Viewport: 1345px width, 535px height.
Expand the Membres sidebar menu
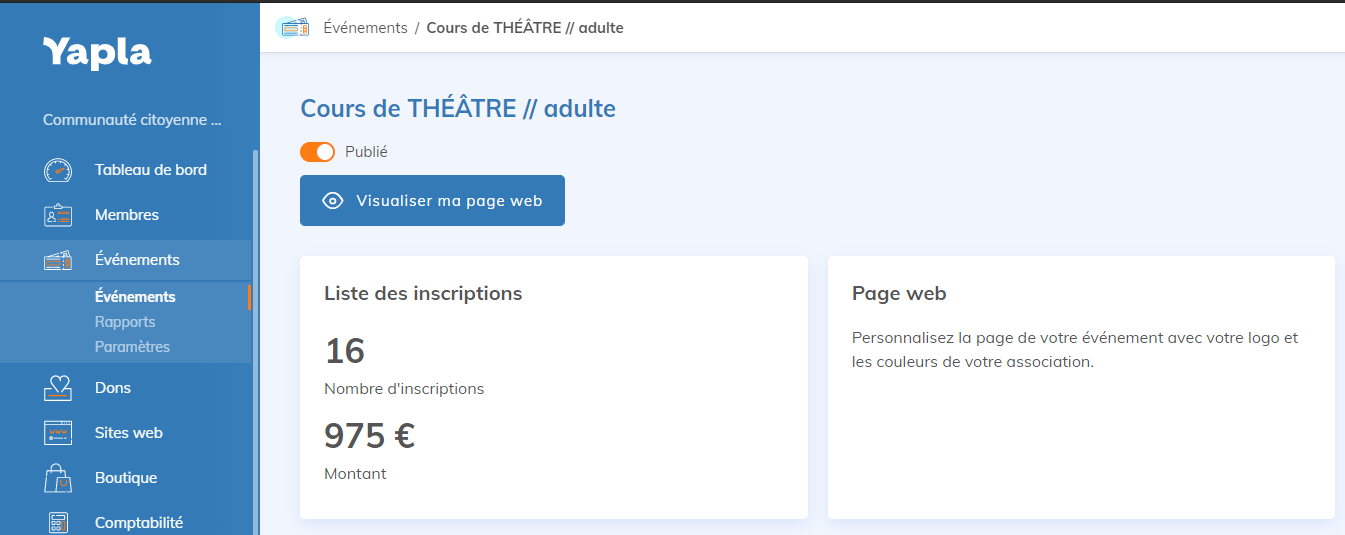tap(127, 215)
